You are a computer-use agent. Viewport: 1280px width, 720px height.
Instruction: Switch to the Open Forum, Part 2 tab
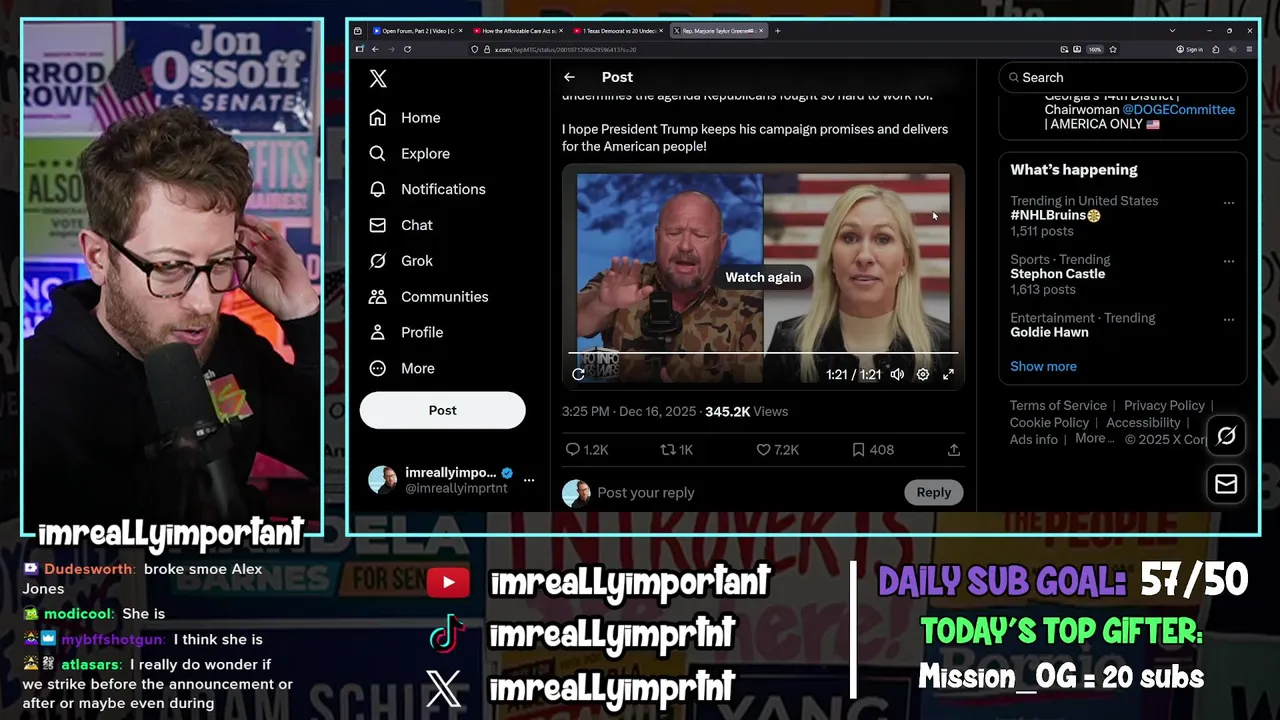[x=416, y=31]
